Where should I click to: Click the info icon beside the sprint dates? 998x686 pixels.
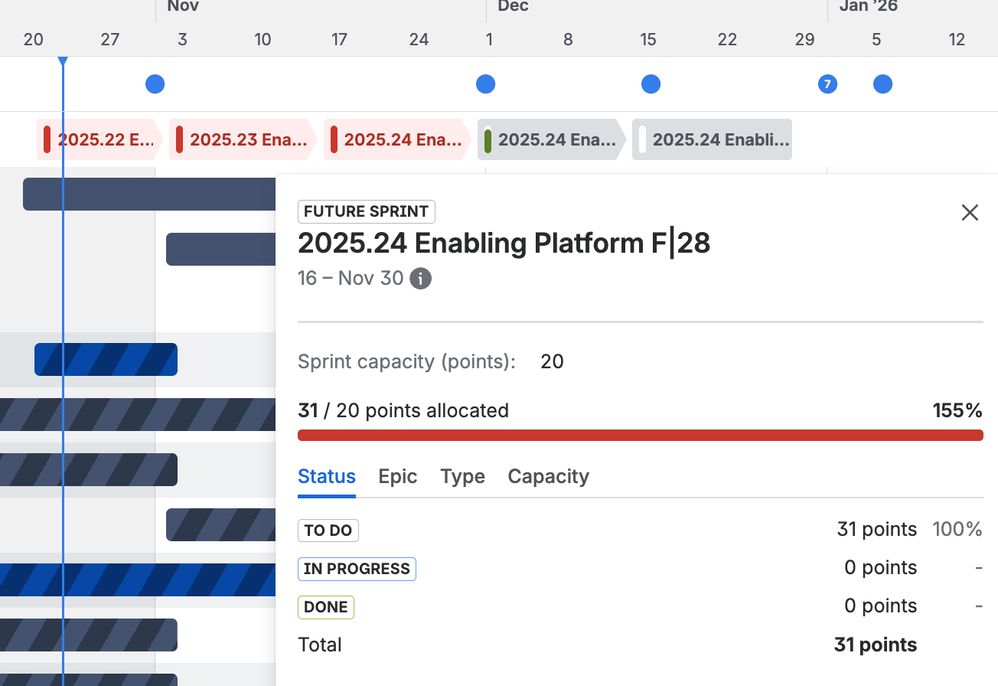(421, 278)
